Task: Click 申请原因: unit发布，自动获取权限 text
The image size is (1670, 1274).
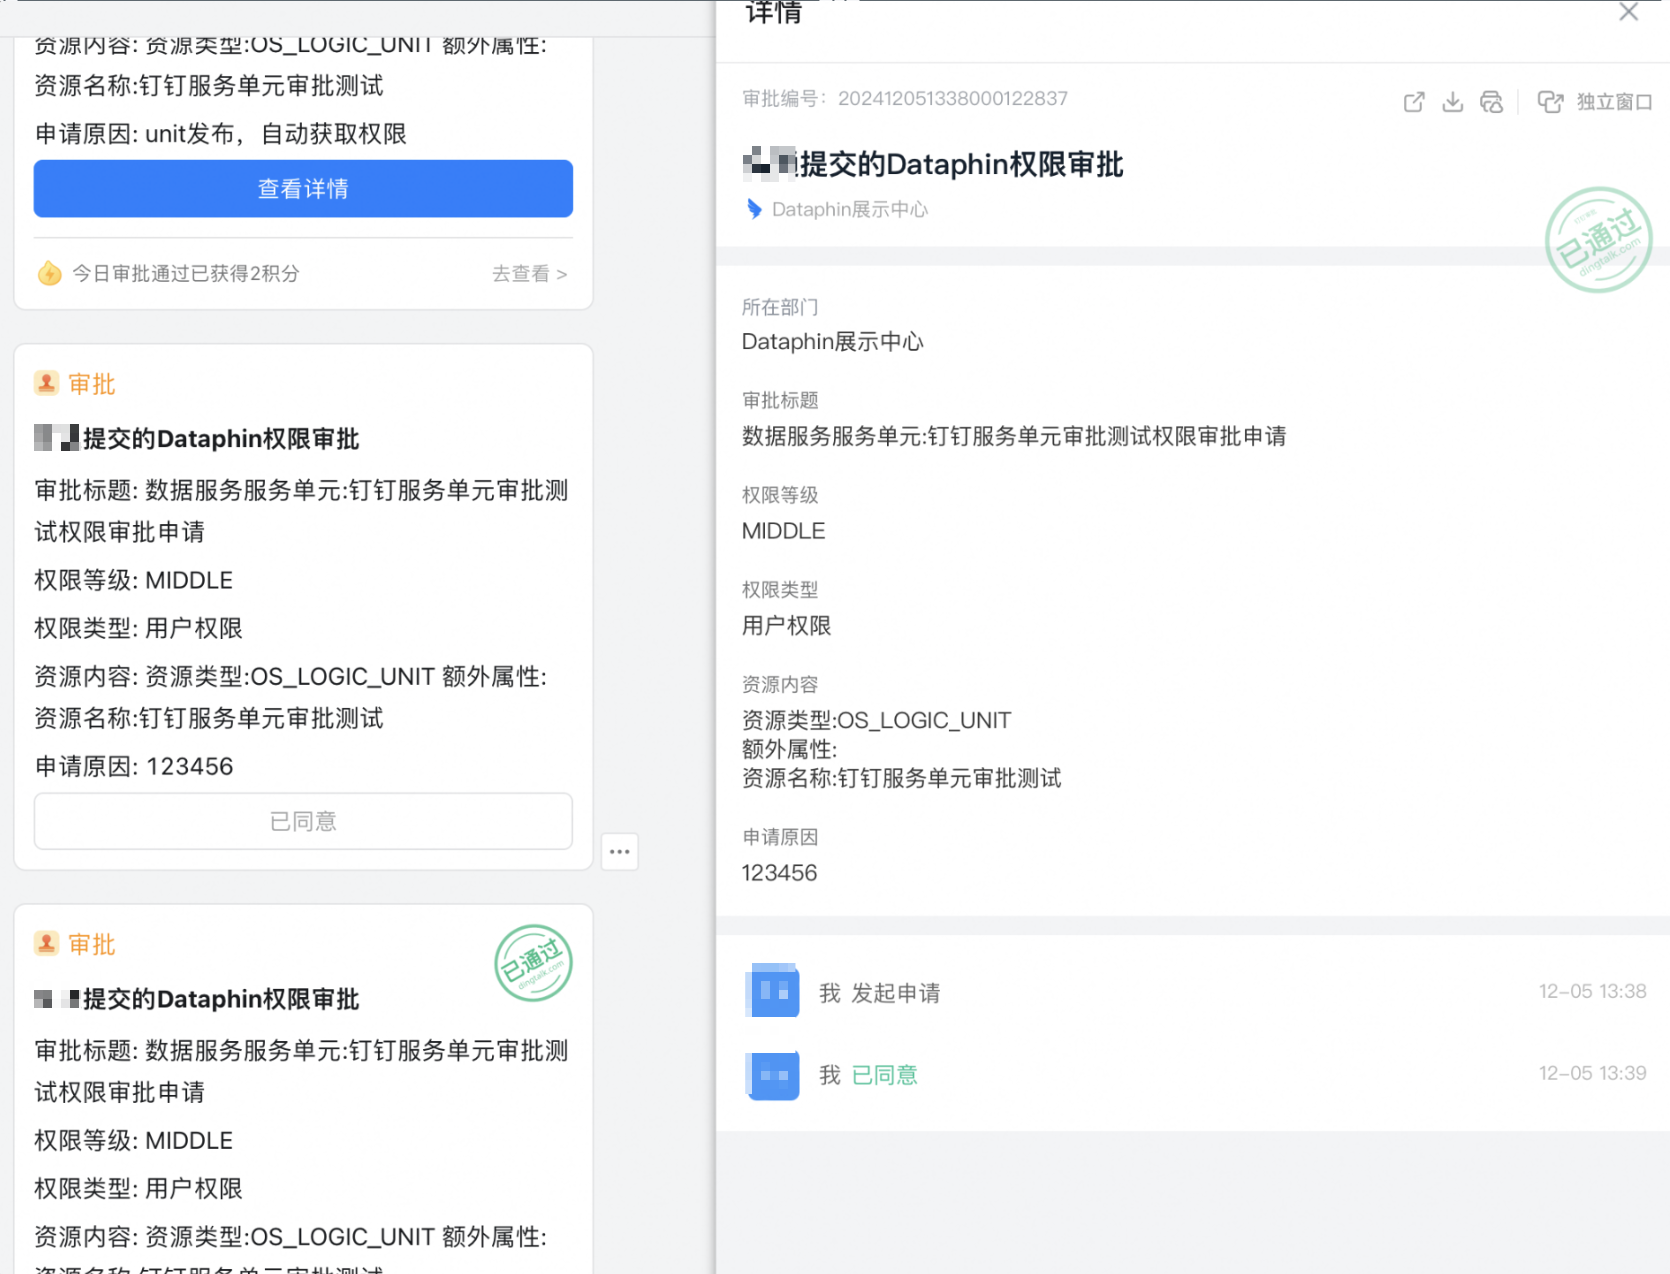Action: [x=221, y=134]
